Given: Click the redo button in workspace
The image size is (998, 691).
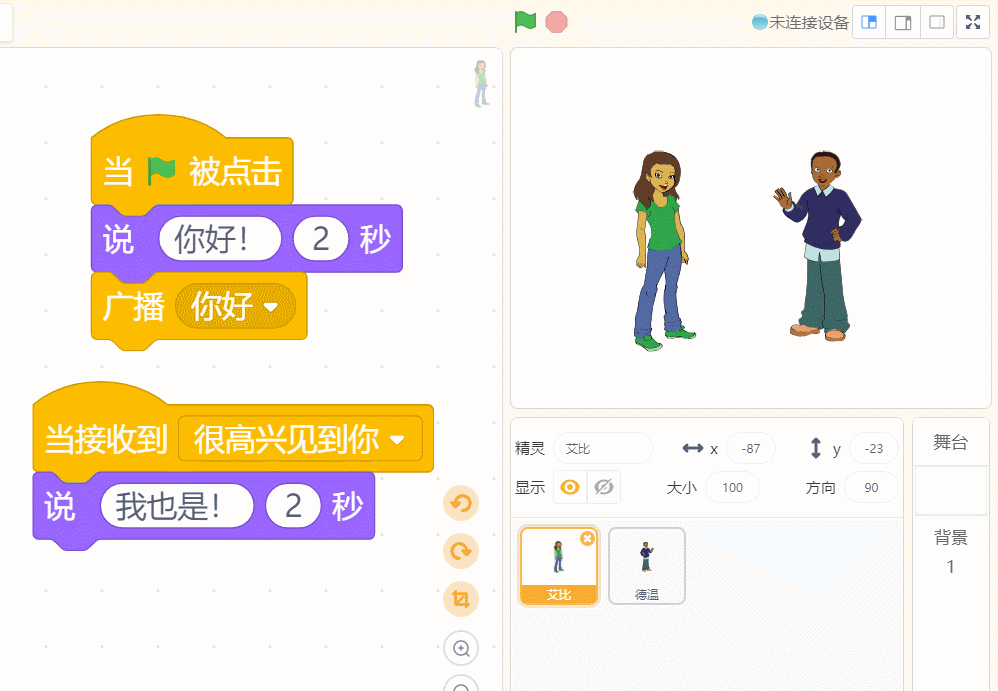Looking at the screenshot, I should 461,551.
